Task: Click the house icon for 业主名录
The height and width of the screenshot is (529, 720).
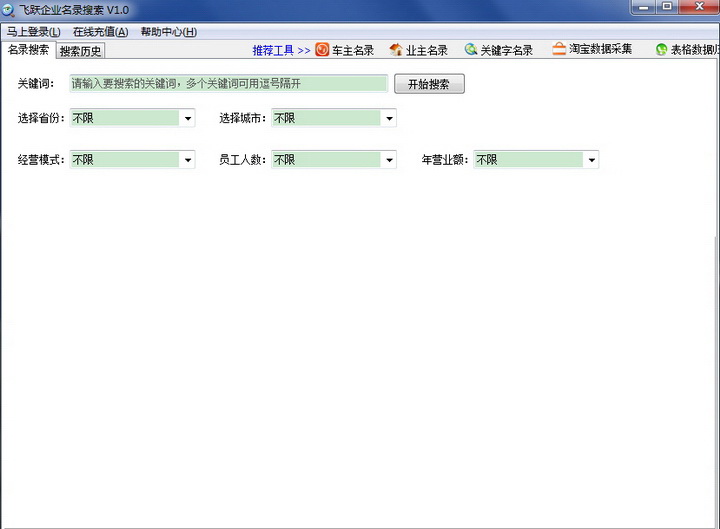Action: (x=395, y=50)
